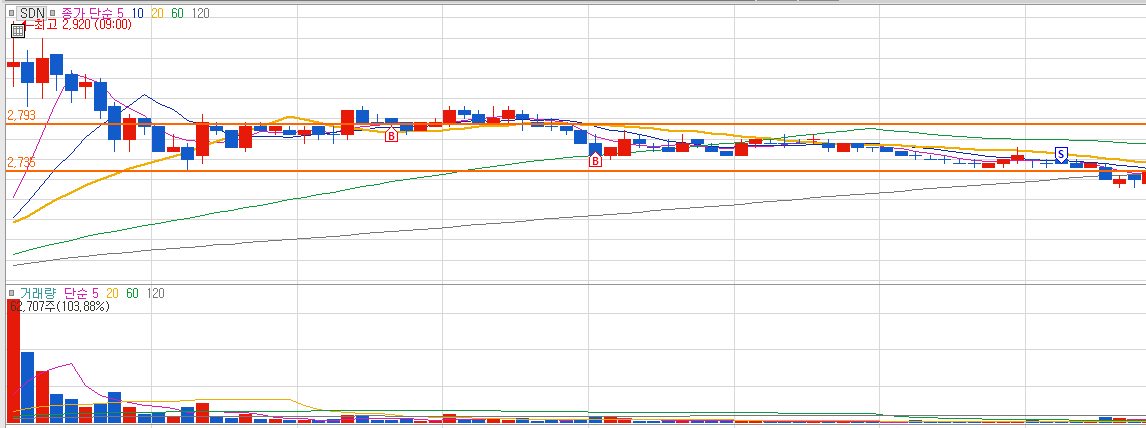
Task: Click the gray square beside 거래량
Action: point(11,293)
